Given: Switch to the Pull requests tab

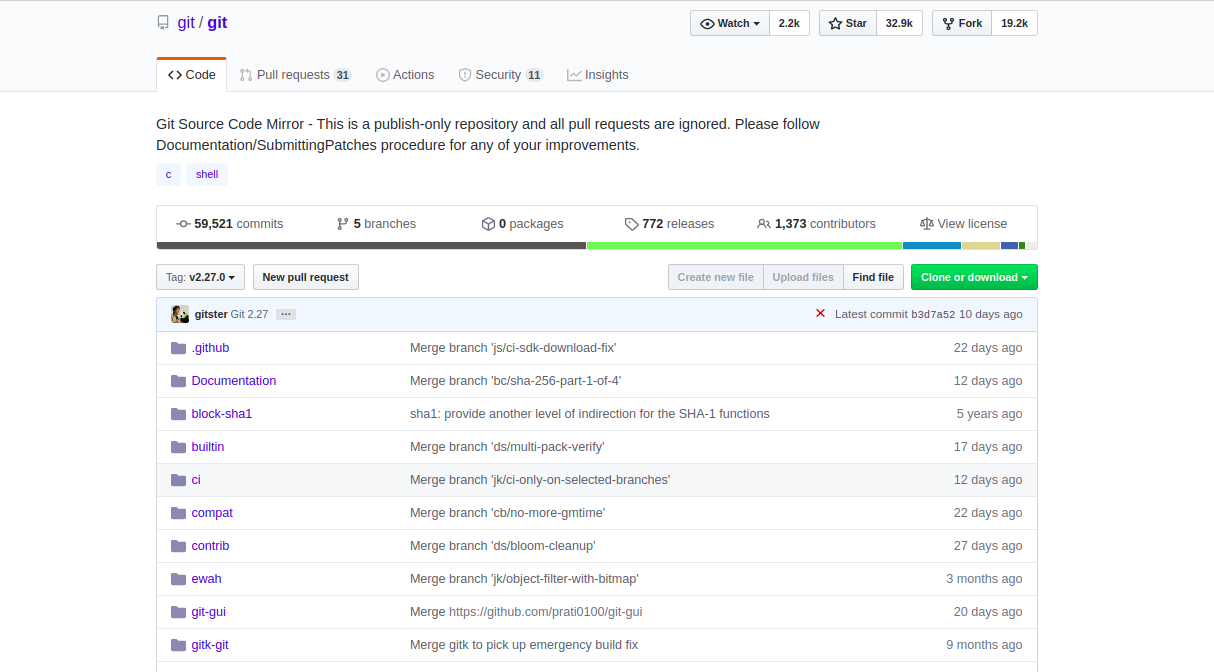Looking at the screenshot, I should coord(295,75).
